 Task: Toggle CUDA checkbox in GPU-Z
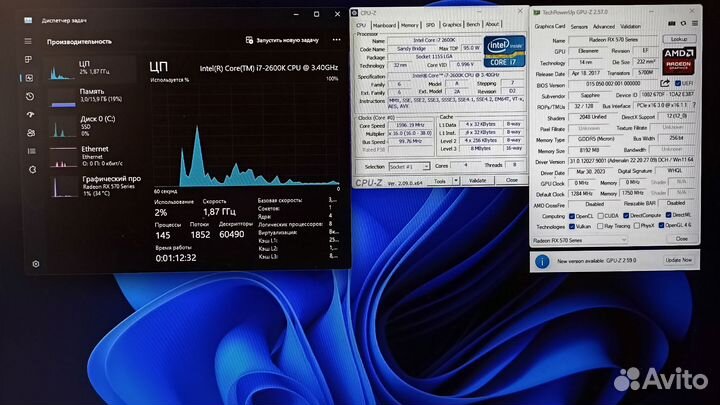(600, 216)
